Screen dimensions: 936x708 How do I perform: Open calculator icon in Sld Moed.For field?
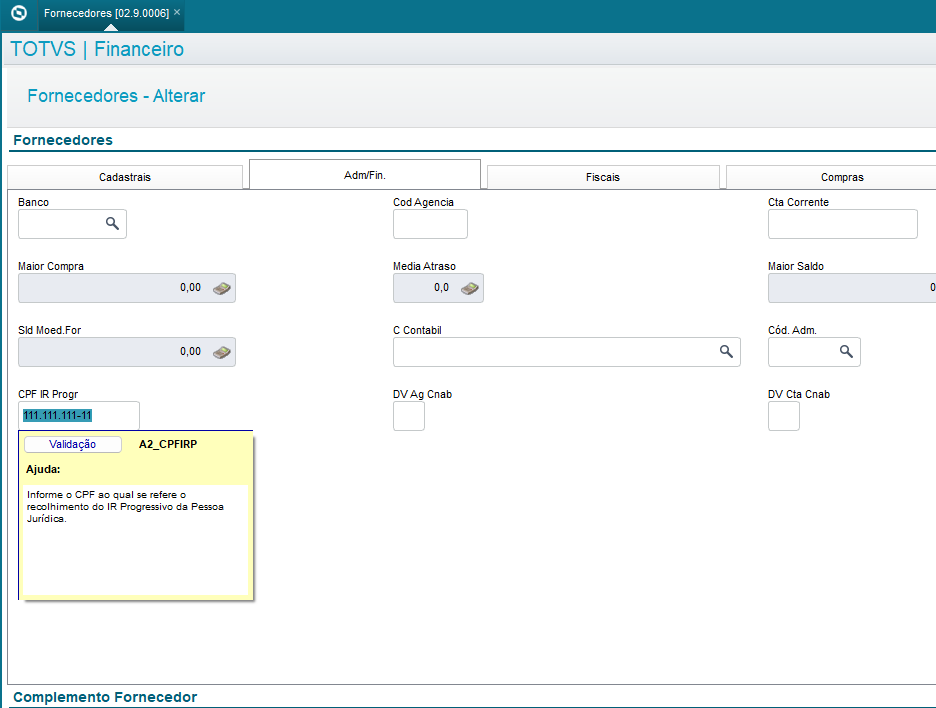pos(221,352)
